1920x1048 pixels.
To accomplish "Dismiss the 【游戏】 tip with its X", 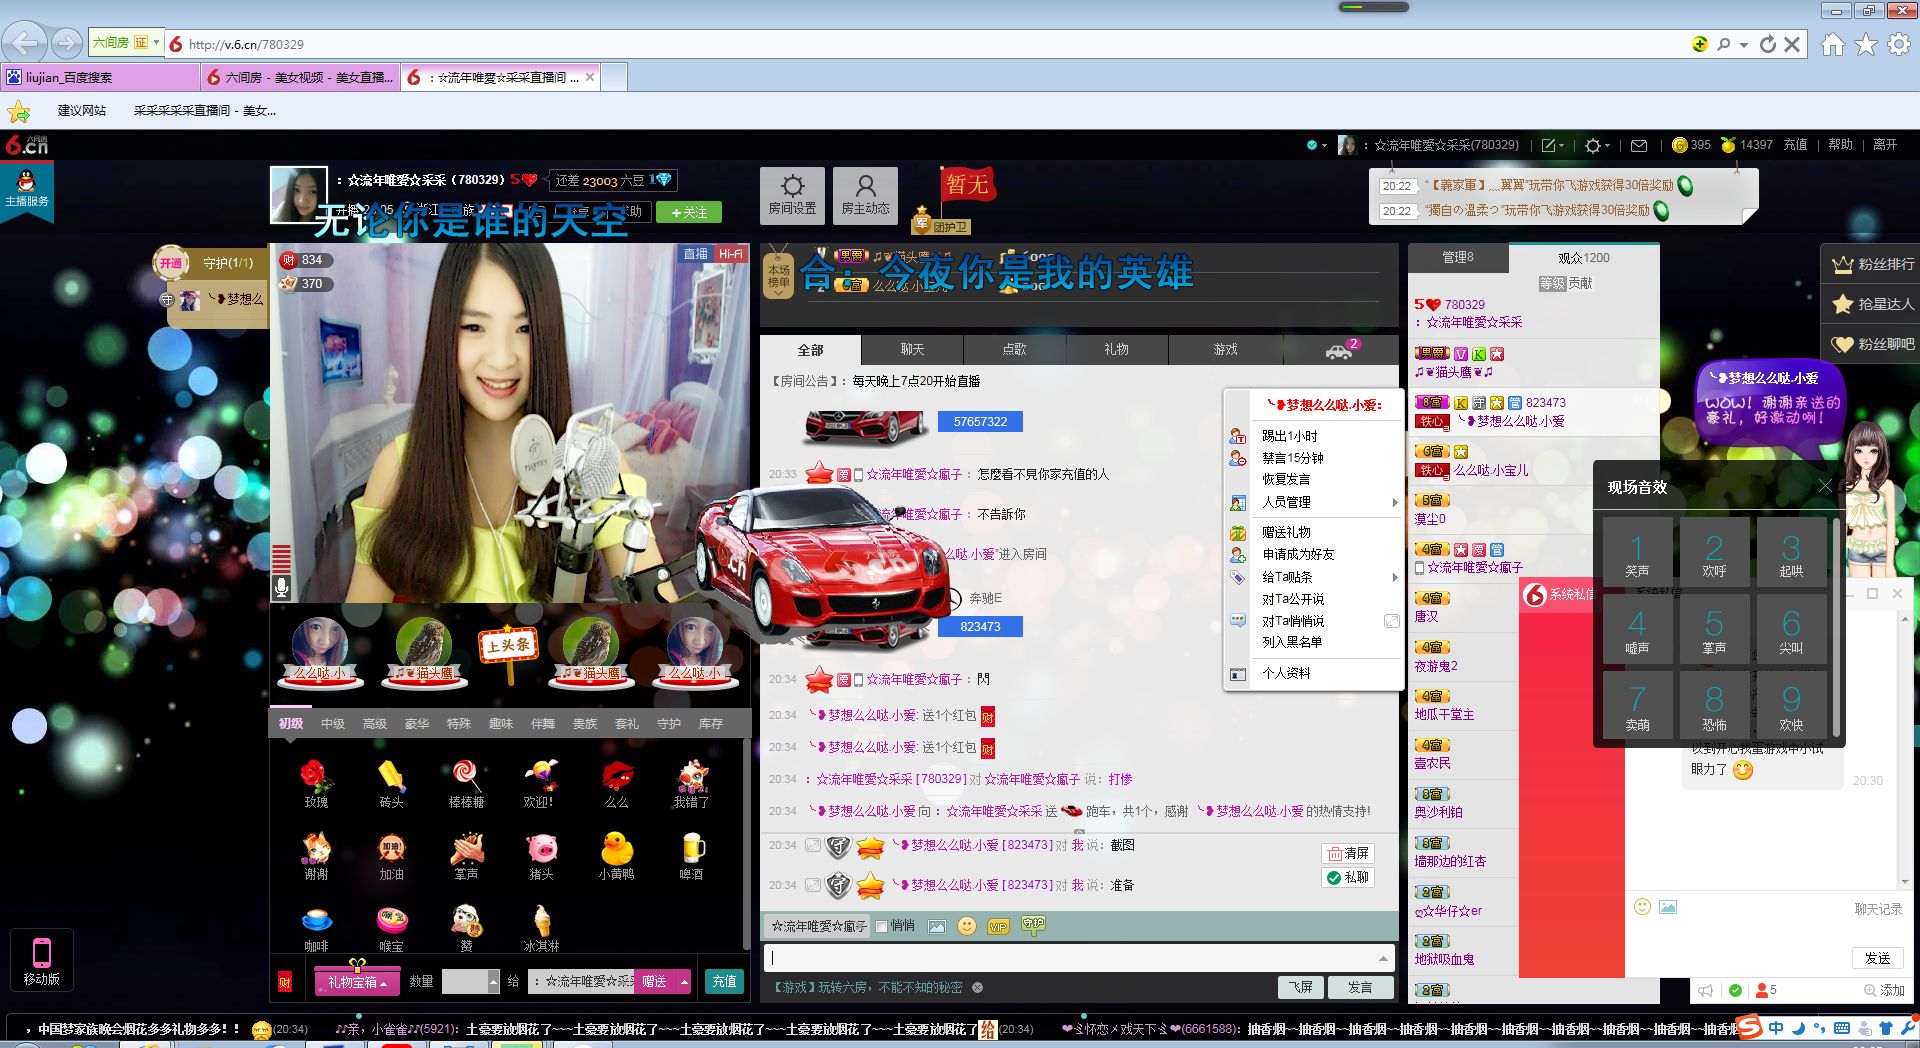I will (x=977, y=987).
